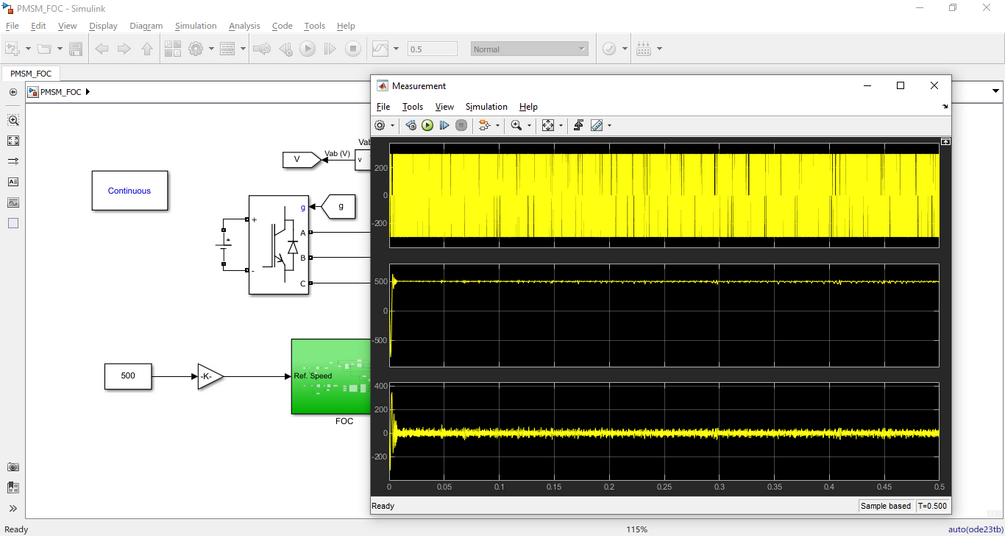This screenshot has width=1005, height=536.
Task: Open the scope Configuration Properties gear
Action: (379, 126)
